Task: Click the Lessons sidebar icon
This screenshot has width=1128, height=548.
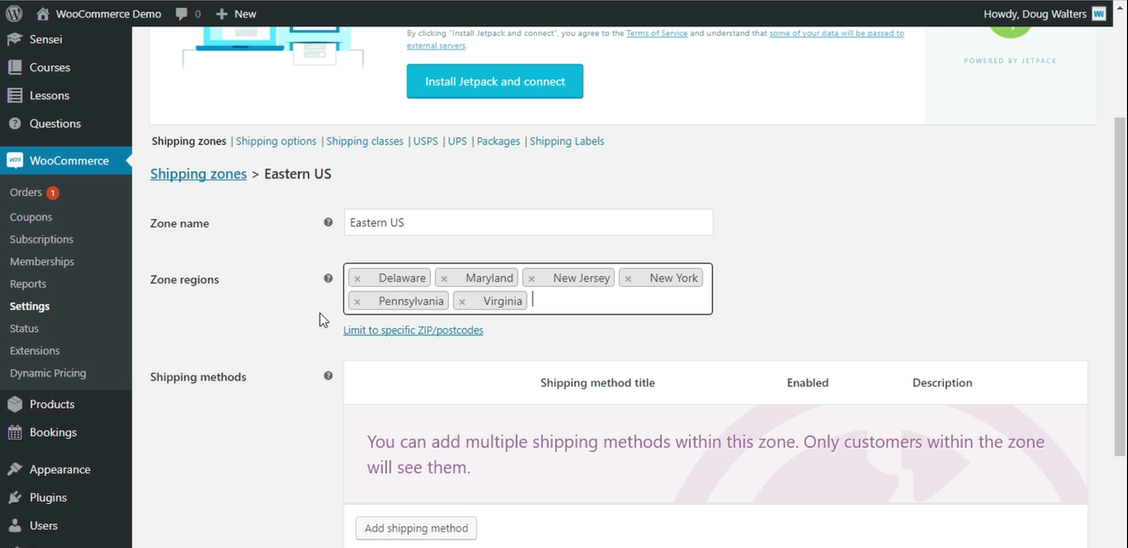Action: pos(14,96)
